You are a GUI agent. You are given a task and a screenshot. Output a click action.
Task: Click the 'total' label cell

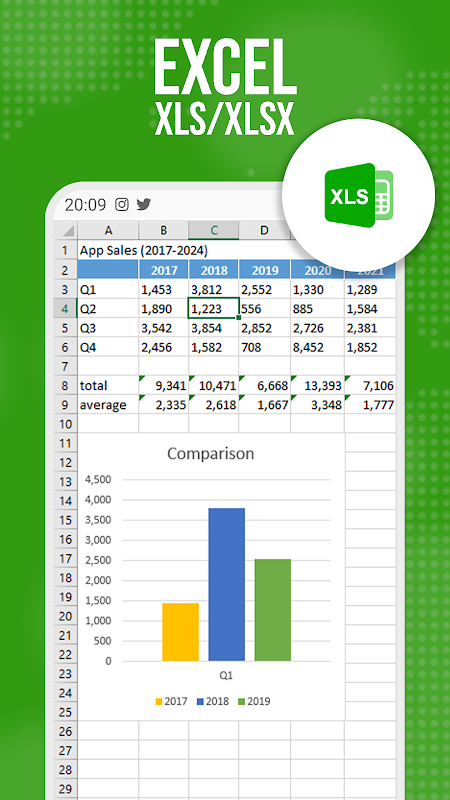(x=108, y=385)
